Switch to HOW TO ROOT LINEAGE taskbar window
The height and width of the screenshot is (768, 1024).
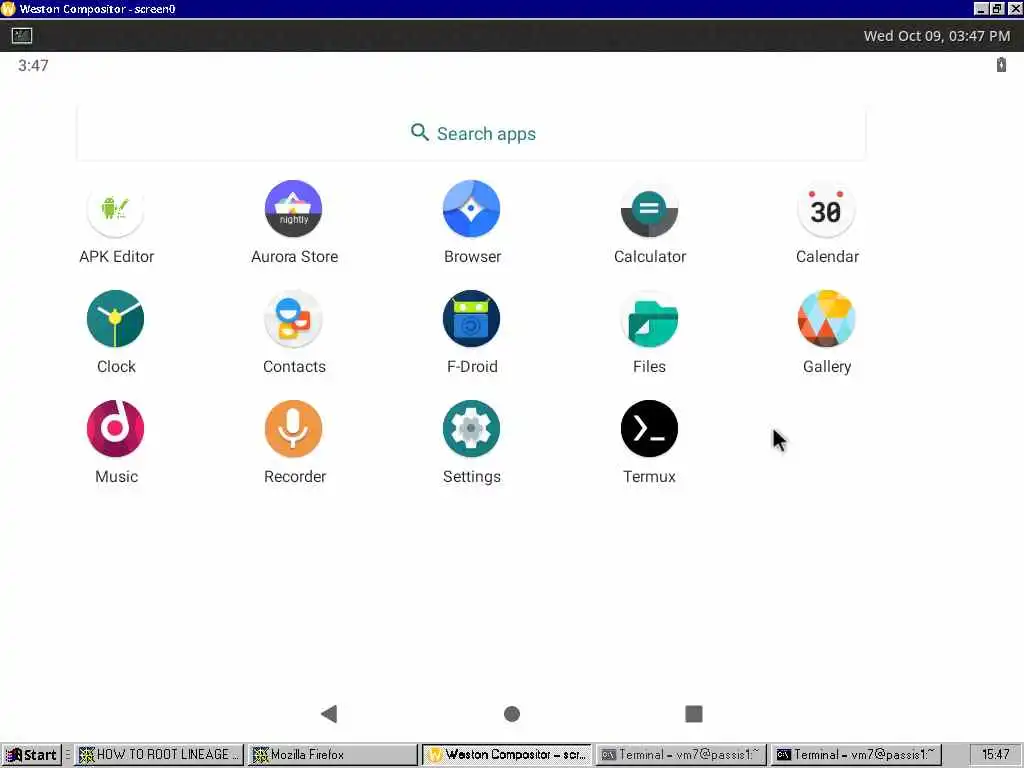point(159,755)
